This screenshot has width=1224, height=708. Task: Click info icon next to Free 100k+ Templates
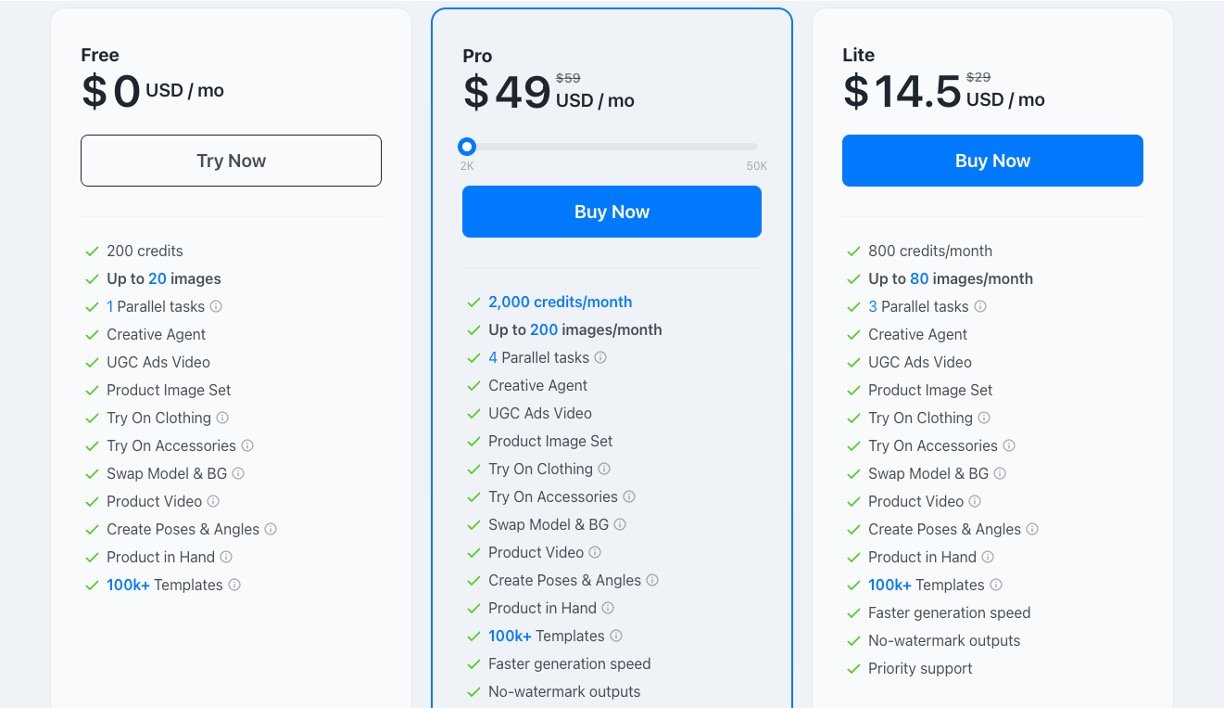point(234,585)
